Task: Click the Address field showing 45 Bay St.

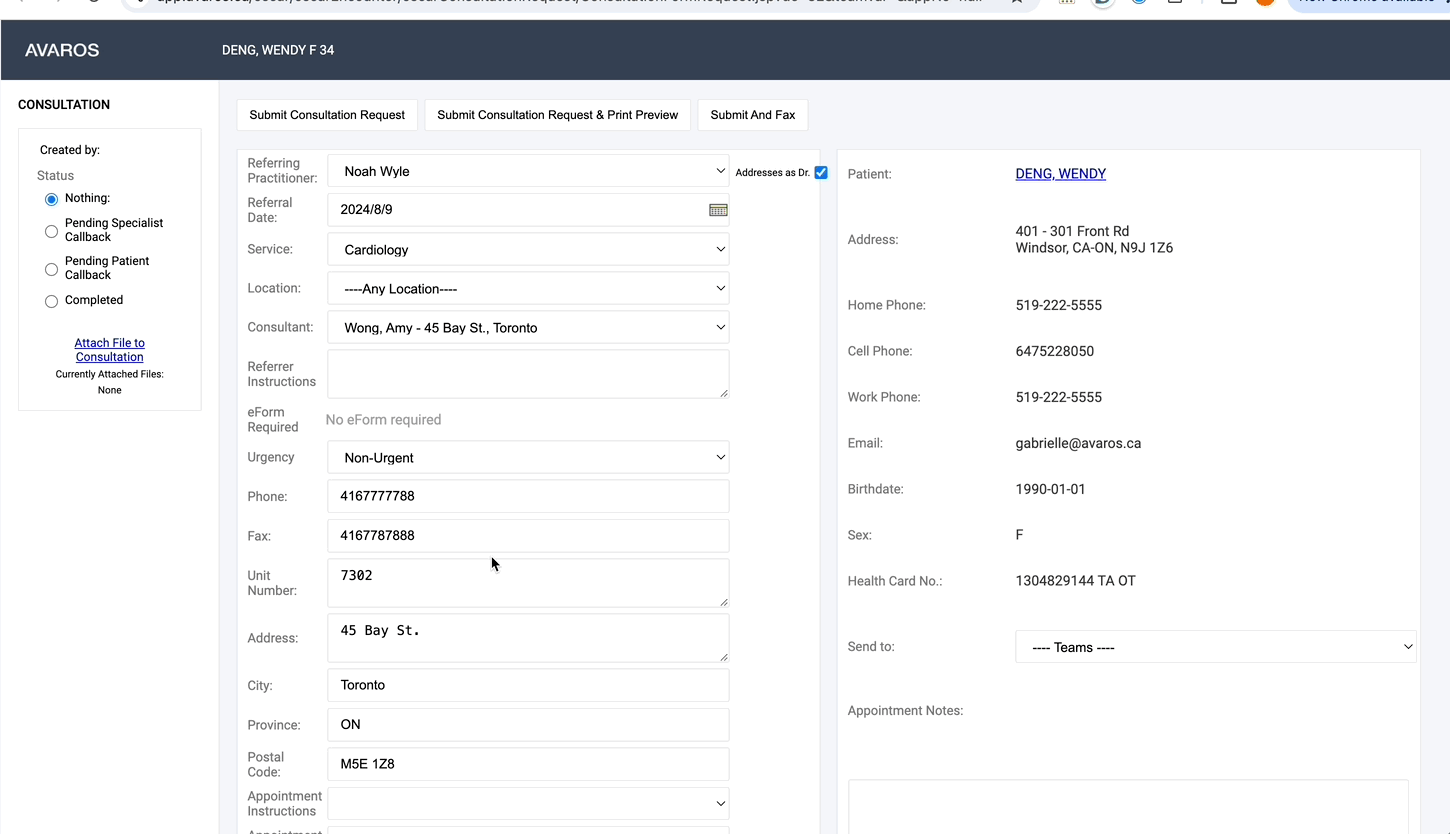Action: pos(528,638)
